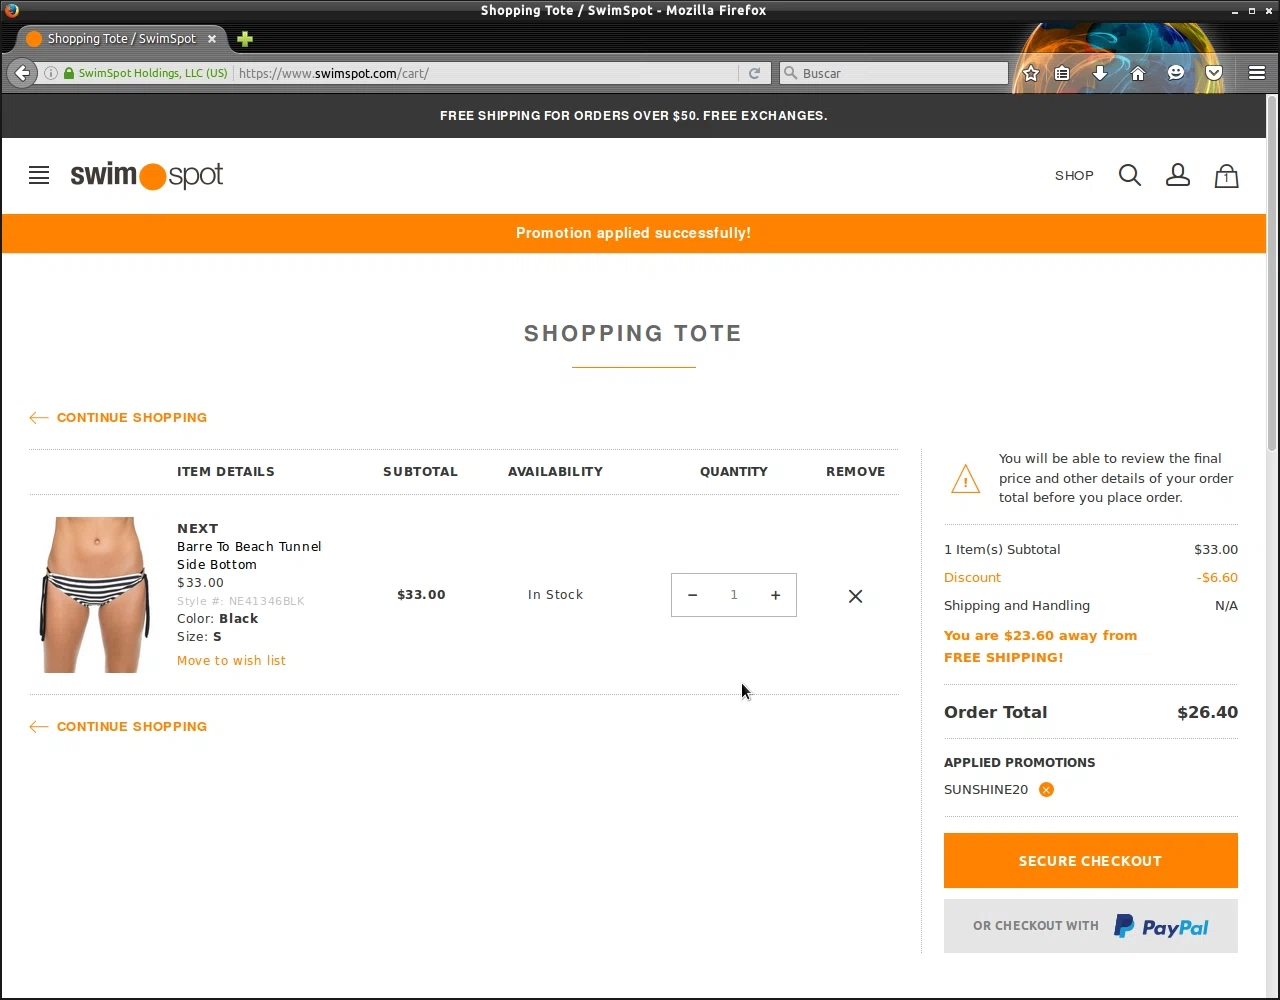1280x1000 pixels.
Task: Click the bottom CONTINUE SHOPPING link
Action: click(x=132, y=726)
